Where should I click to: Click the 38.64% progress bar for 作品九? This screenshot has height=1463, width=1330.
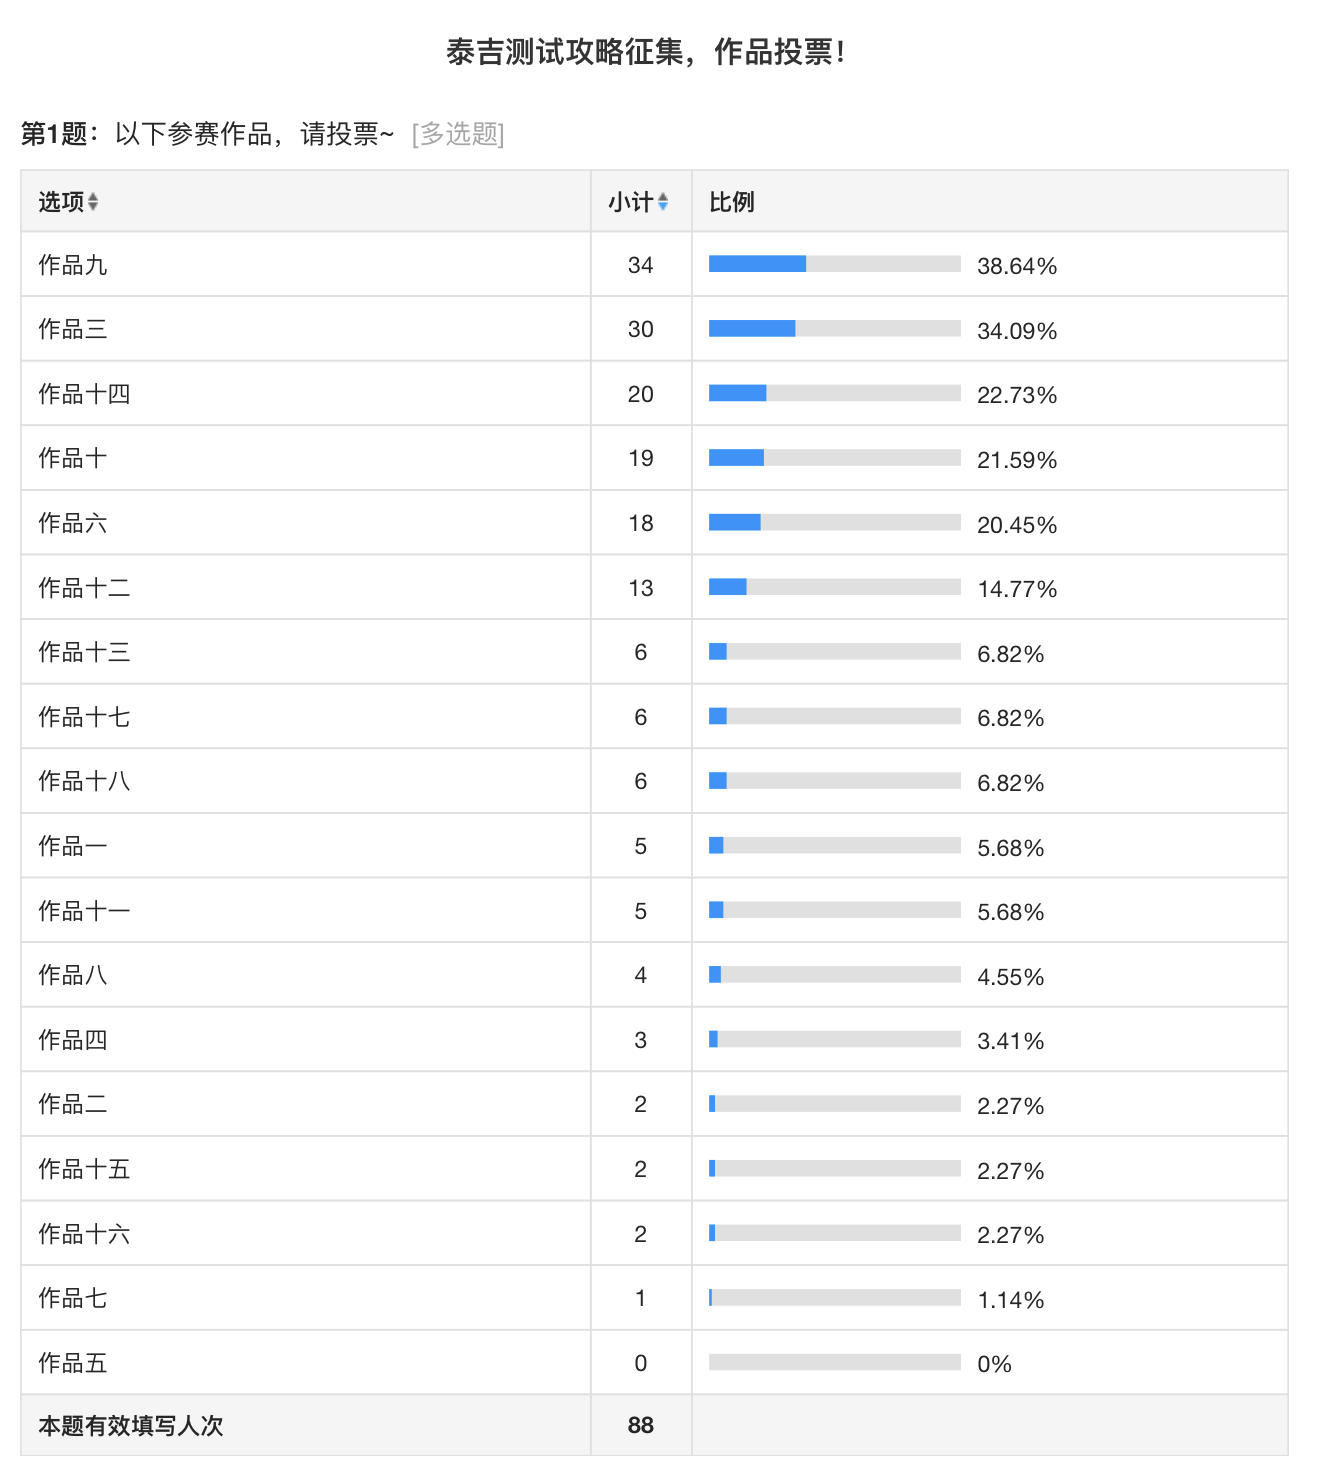[835, 264]
